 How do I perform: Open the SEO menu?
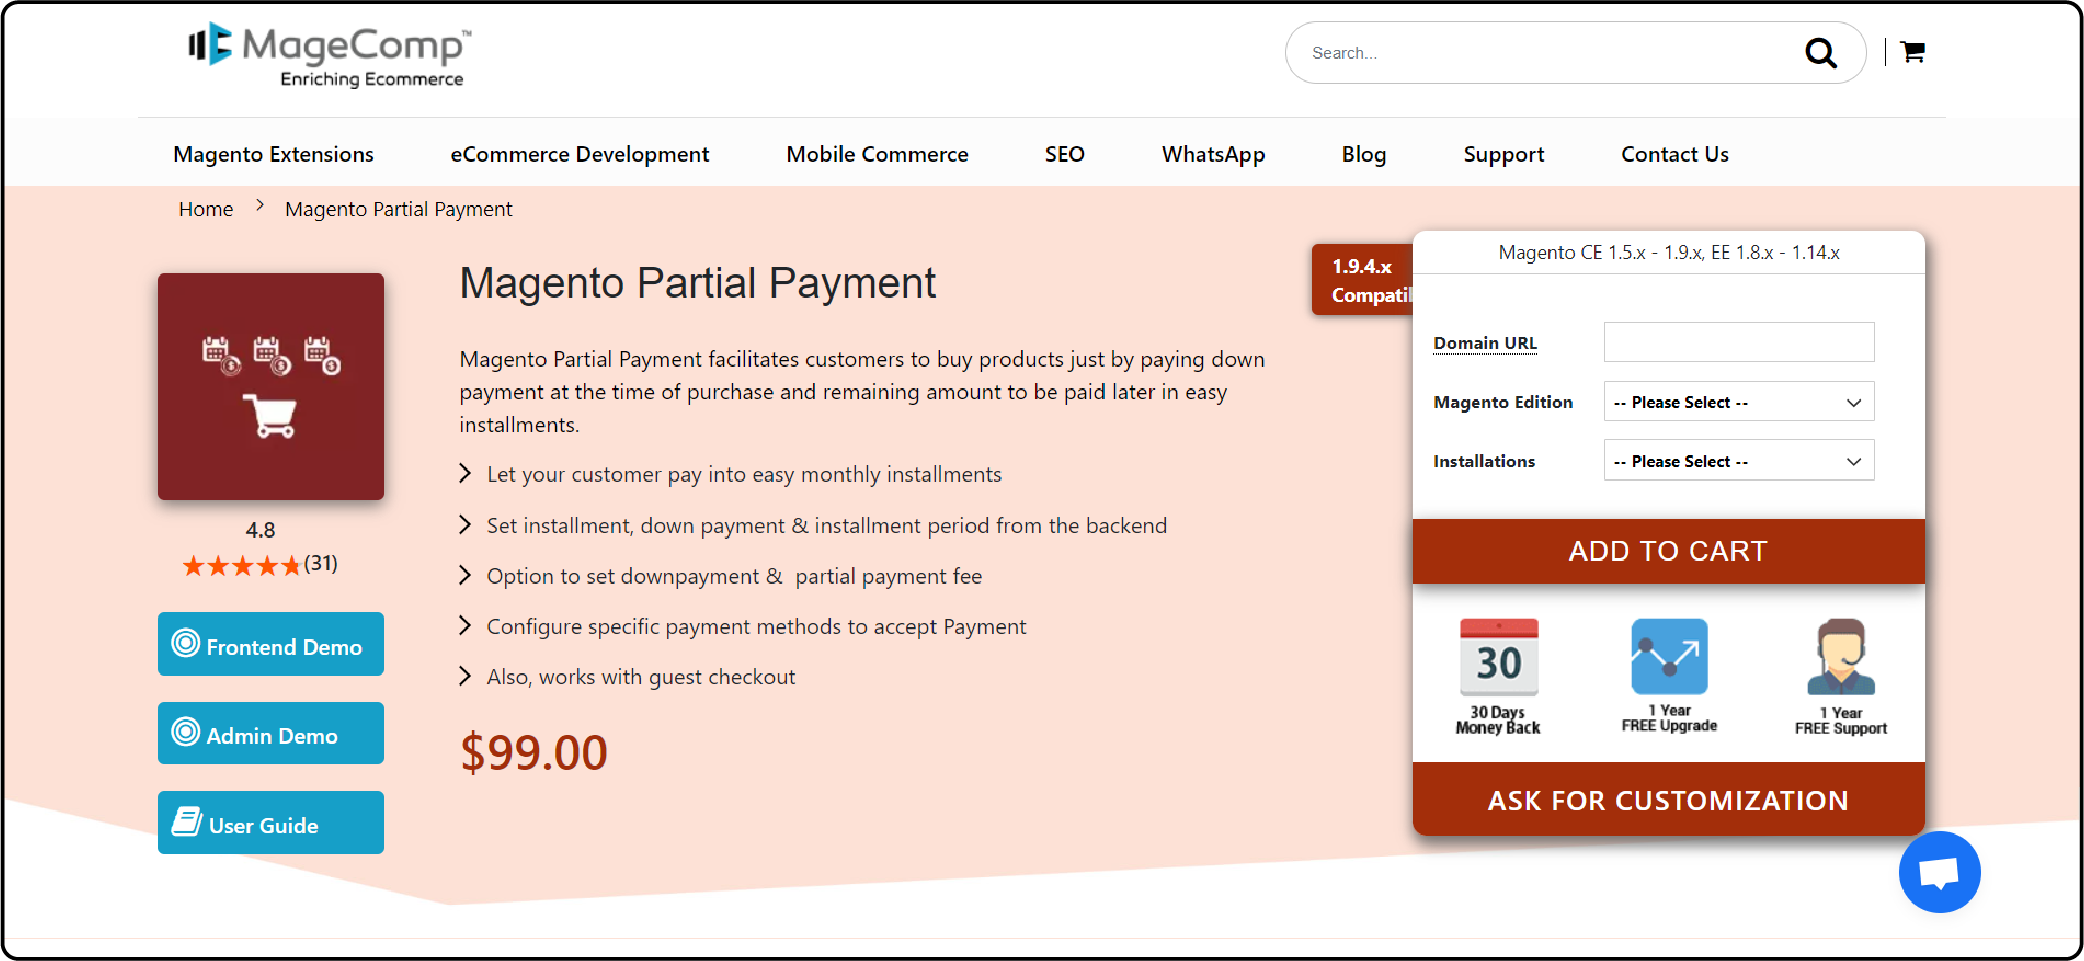pos(1064,154)
